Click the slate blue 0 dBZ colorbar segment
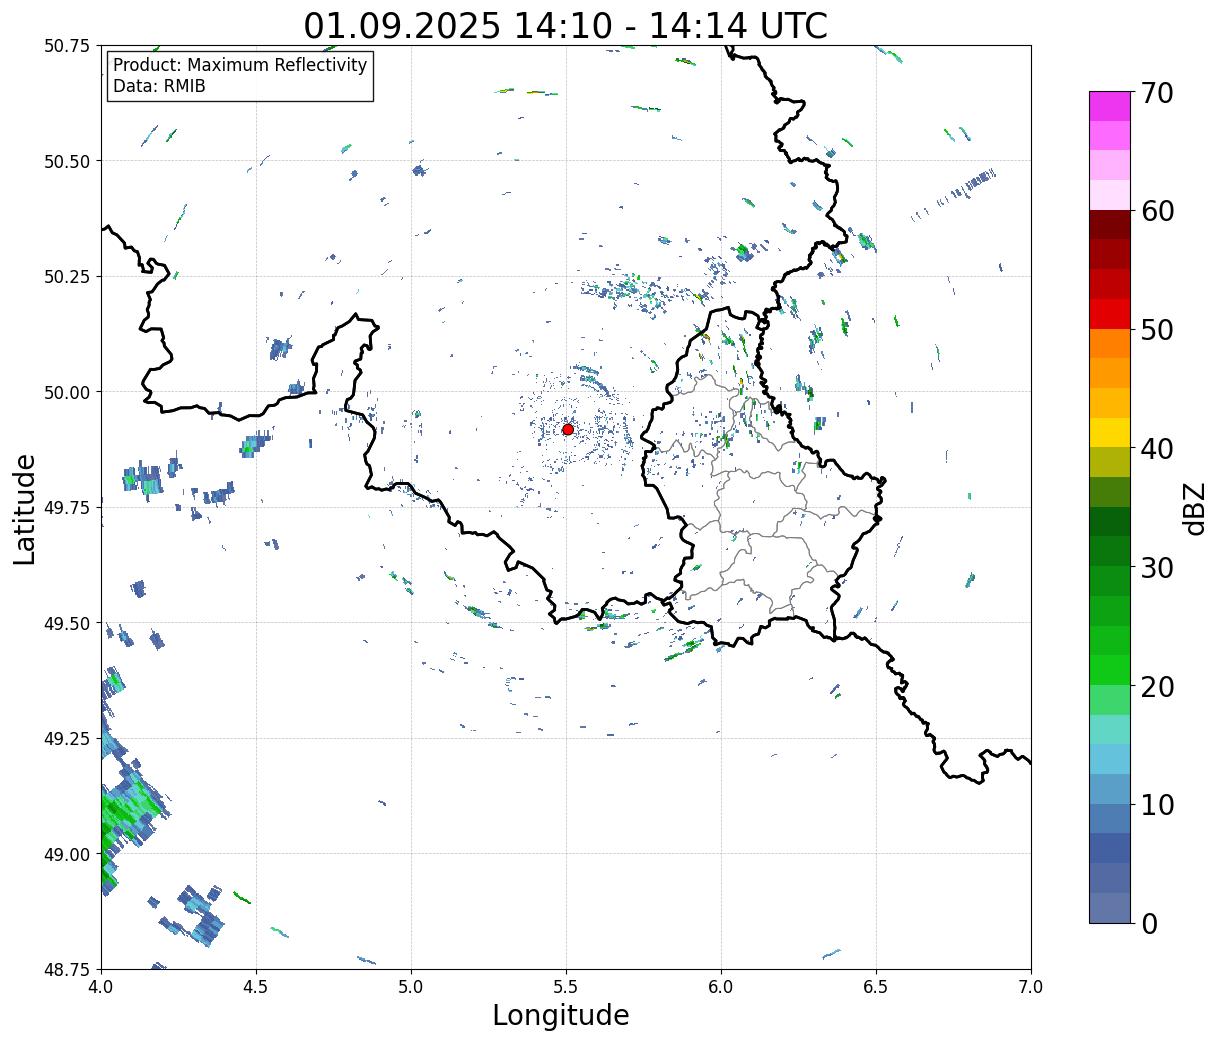 pos(1110,907)
